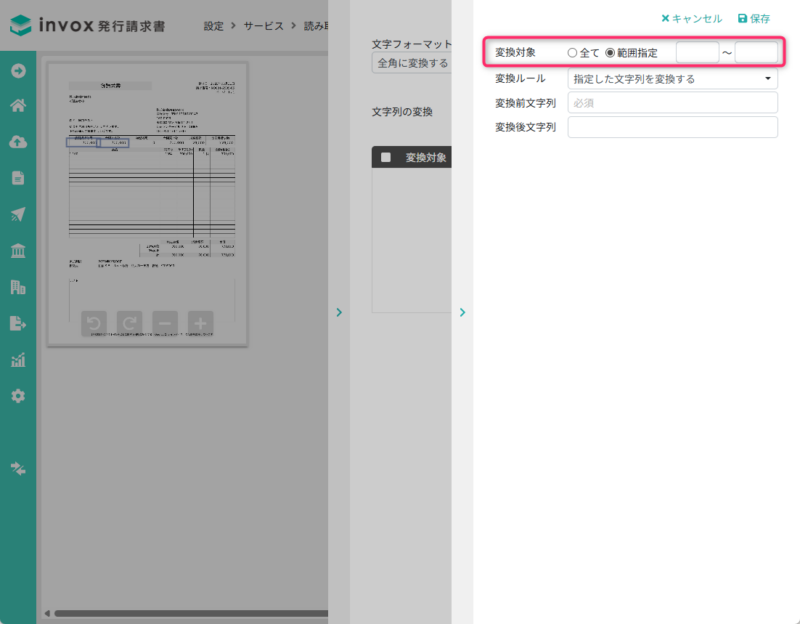Open the 全角に変換する format dropdown
The width and height of the screenshot is (800, 624).
(410, 64)
